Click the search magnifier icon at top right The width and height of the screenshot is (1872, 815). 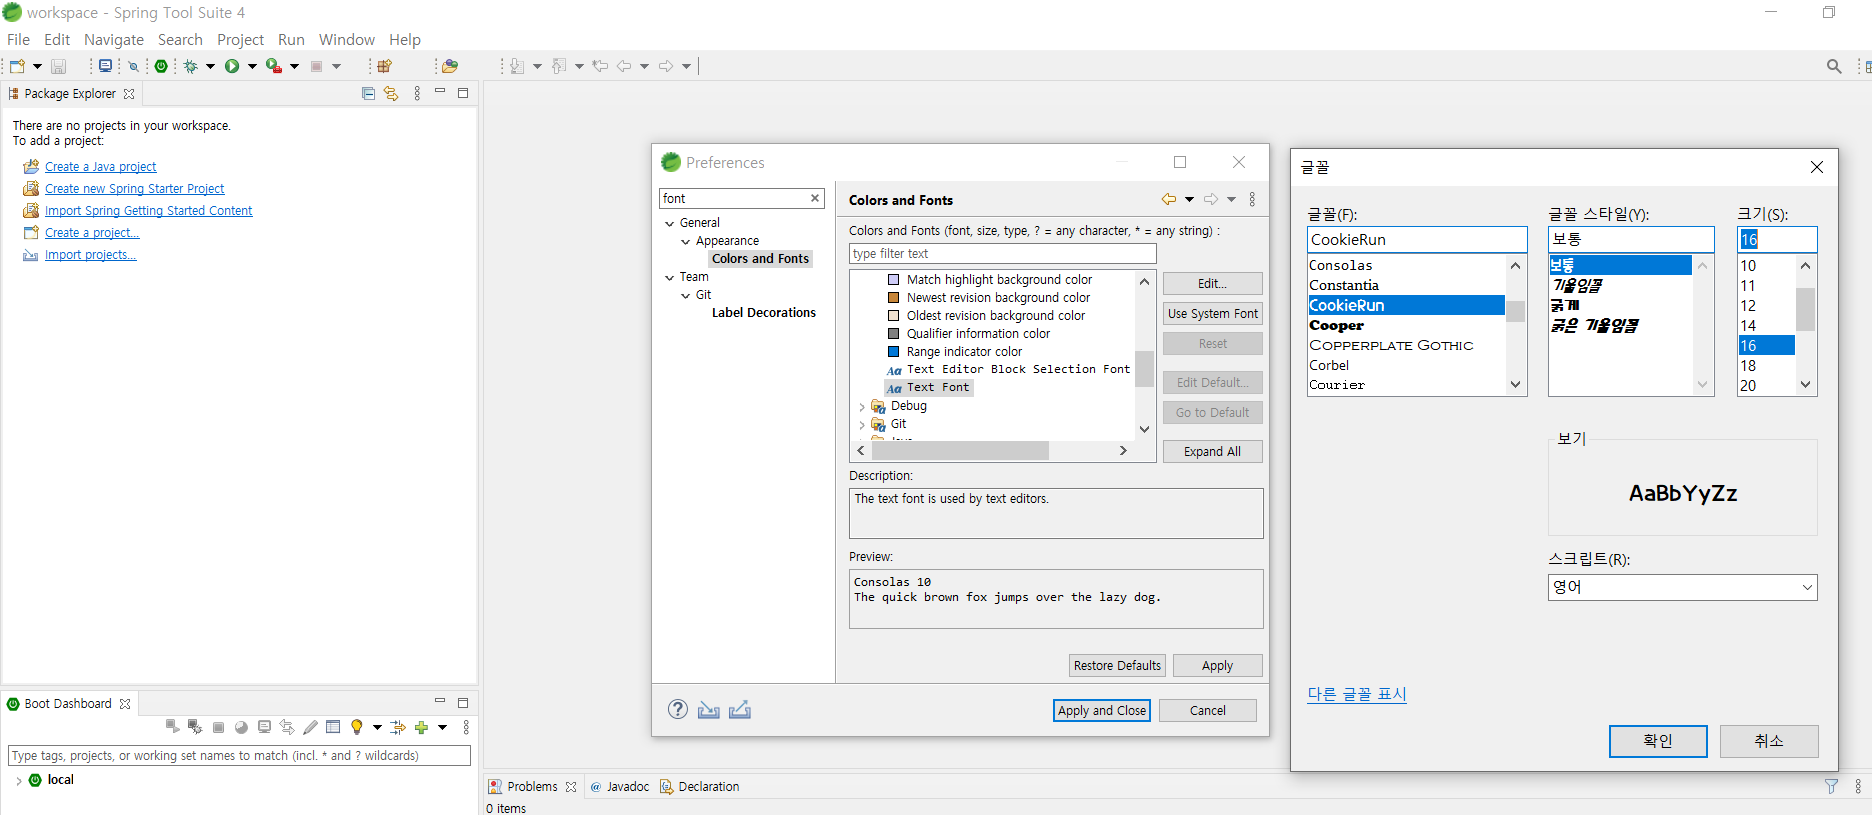[1834, 66]
